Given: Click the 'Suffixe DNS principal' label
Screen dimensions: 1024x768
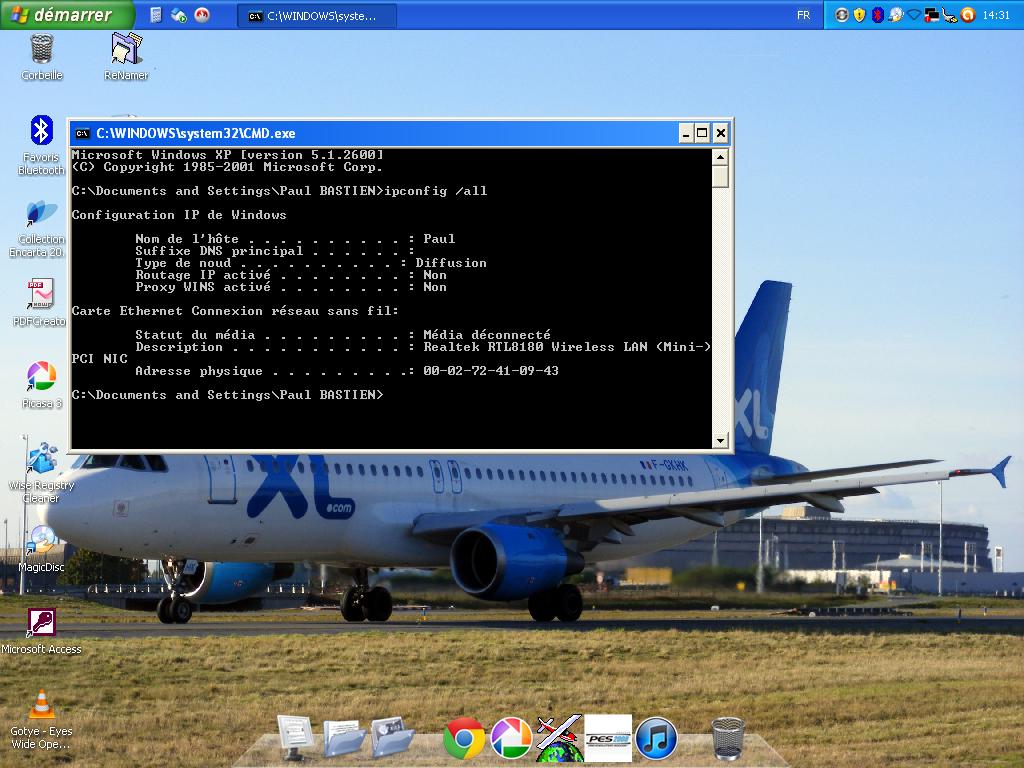Looking at the screenshot, I should [219, 251].
